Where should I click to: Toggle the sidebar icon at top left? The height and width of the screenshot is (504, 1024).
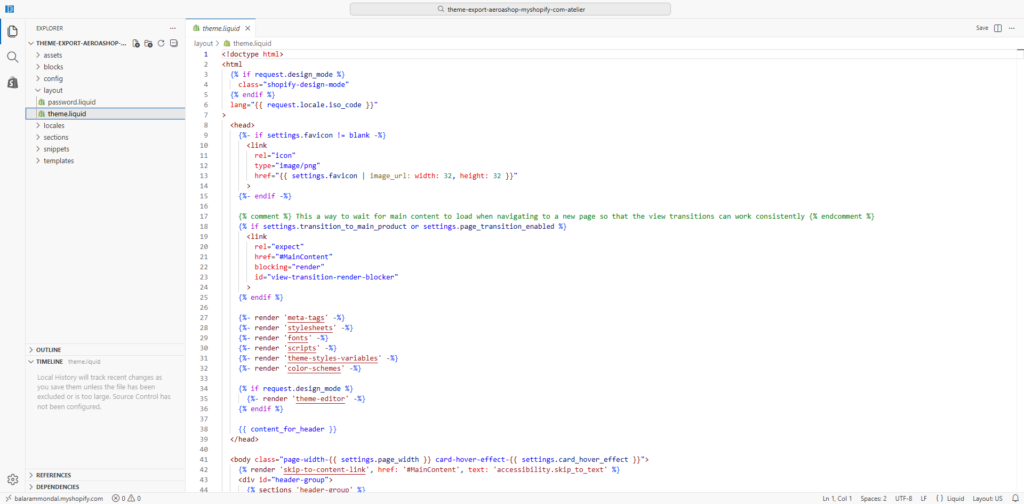(9, 9)
